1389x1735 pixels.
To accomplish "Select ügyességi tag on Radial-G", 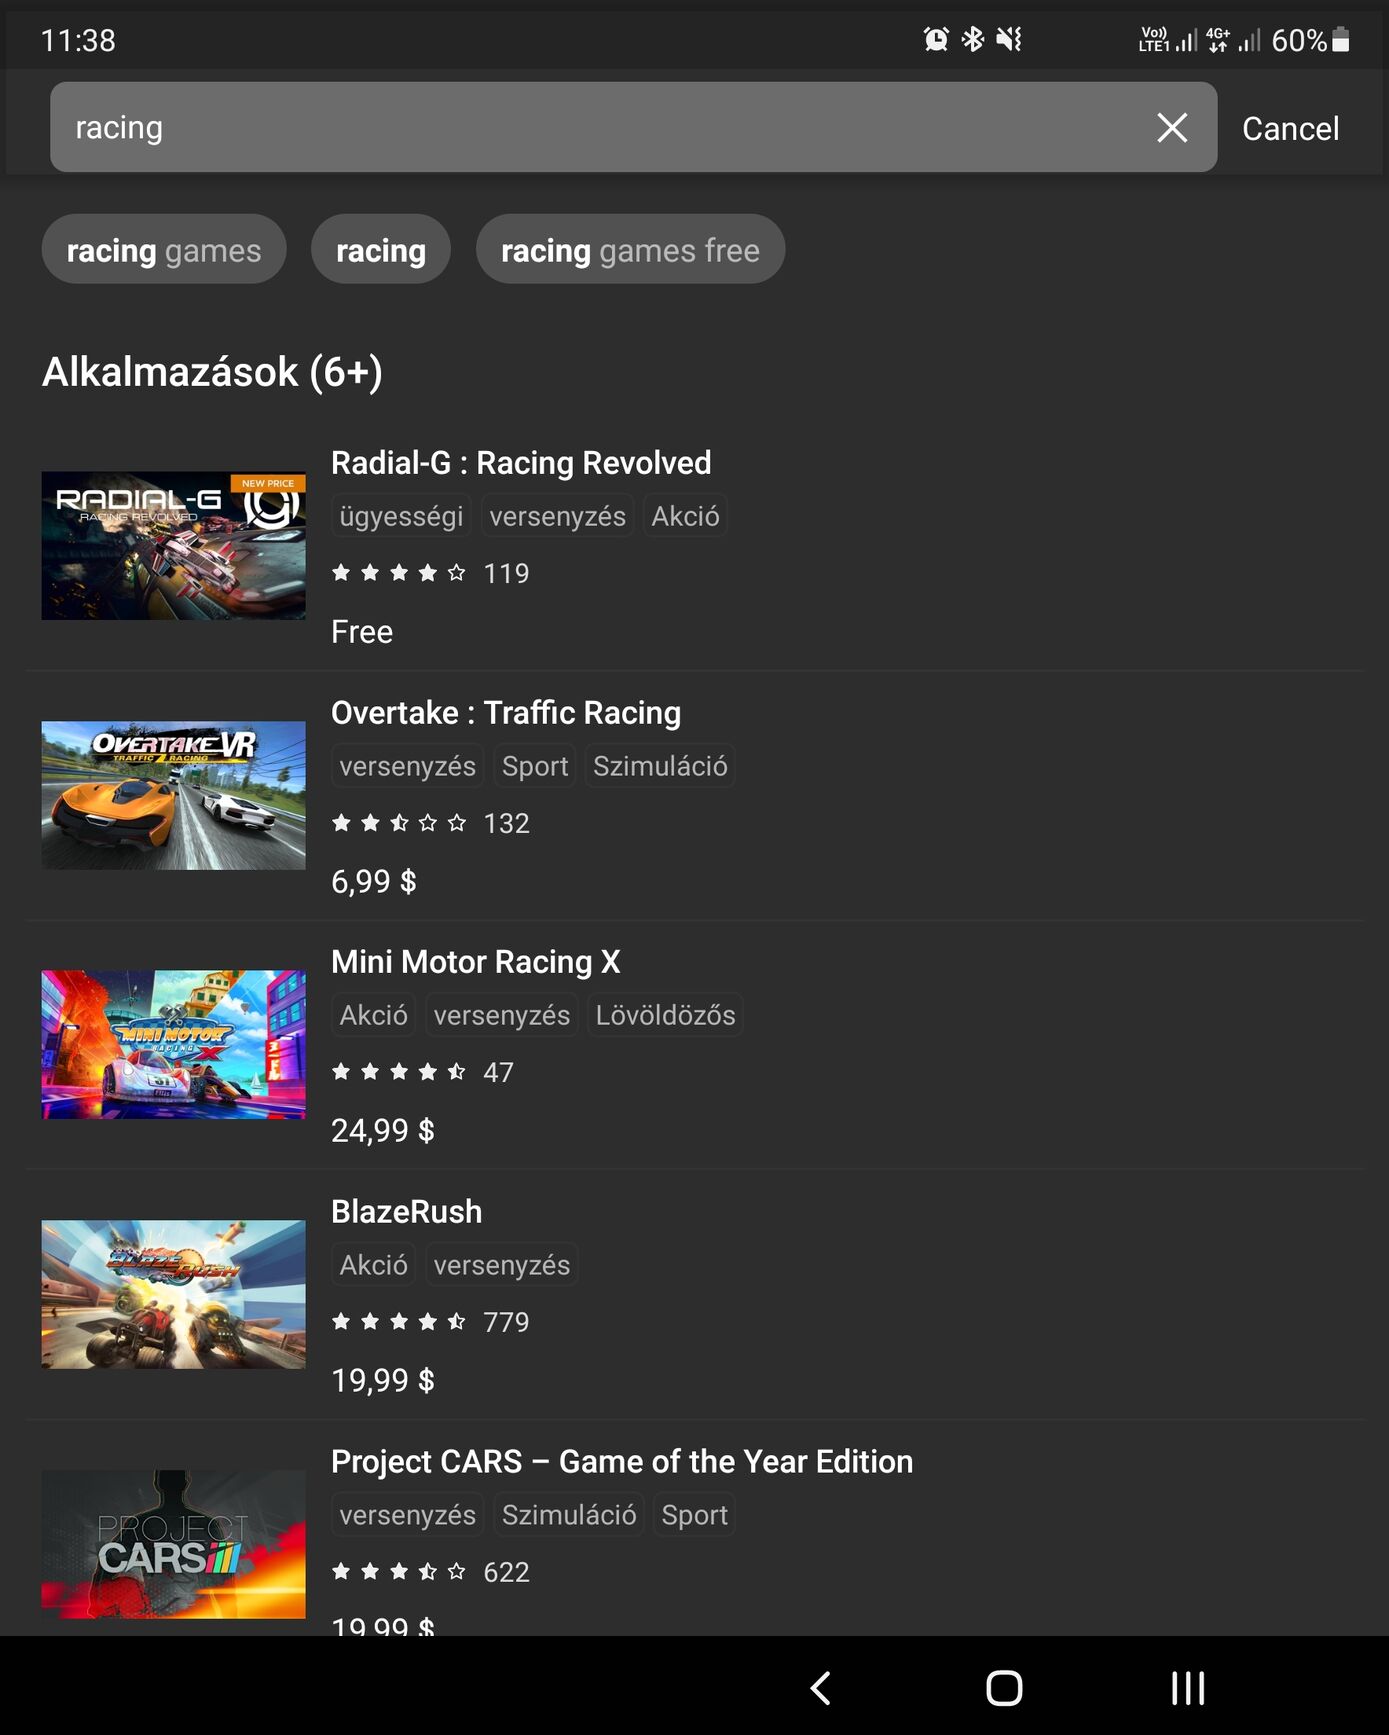I will pyautogui.click(x=401, y=516).
